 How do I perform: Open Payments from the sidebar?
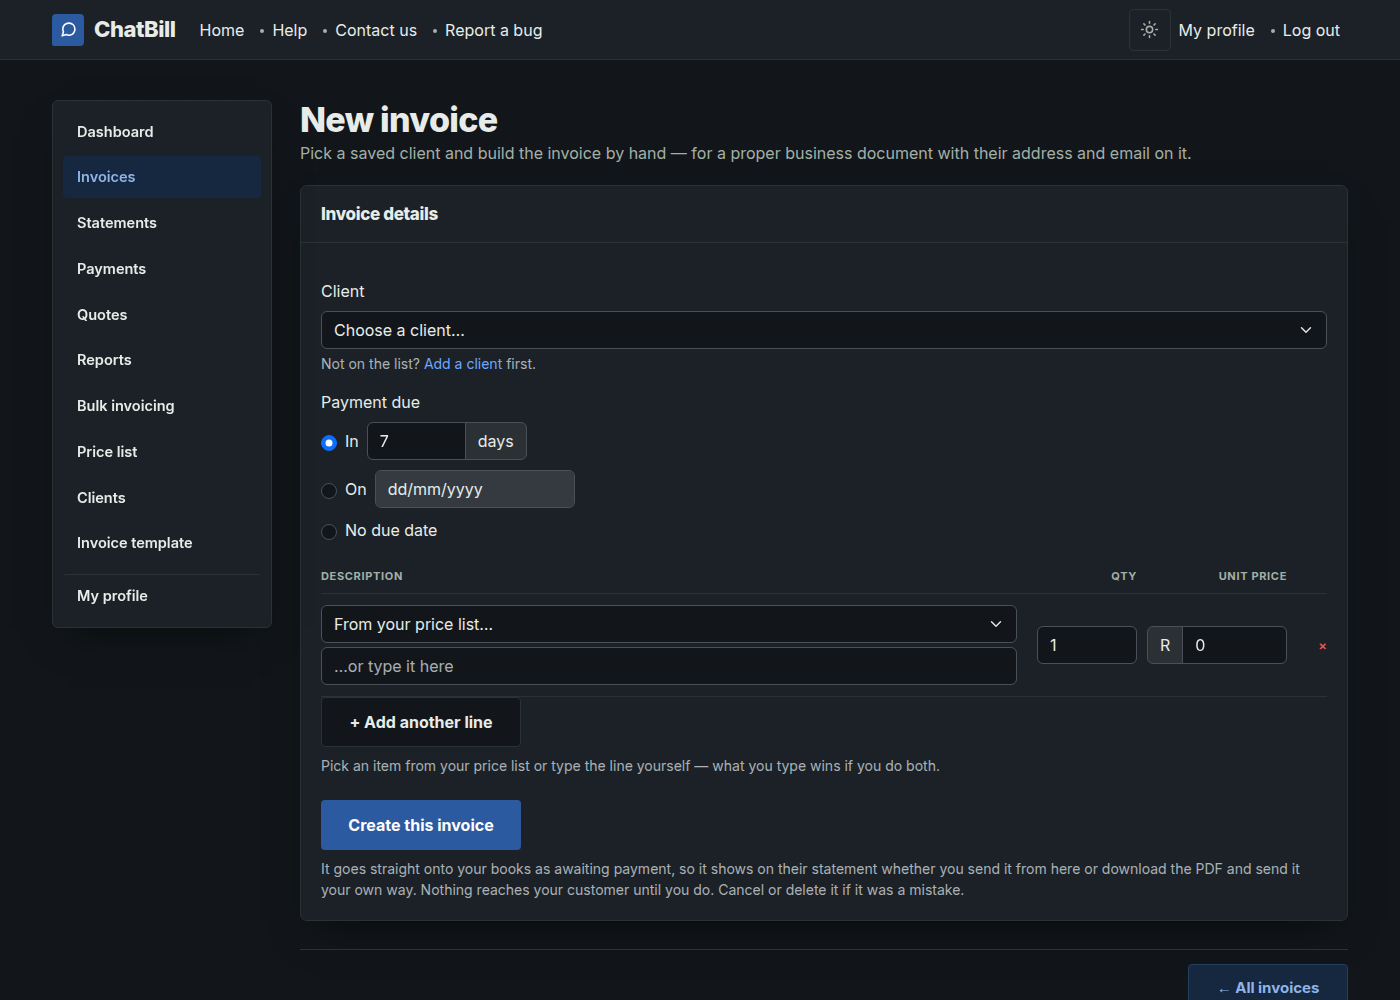(x=162, y=269)
